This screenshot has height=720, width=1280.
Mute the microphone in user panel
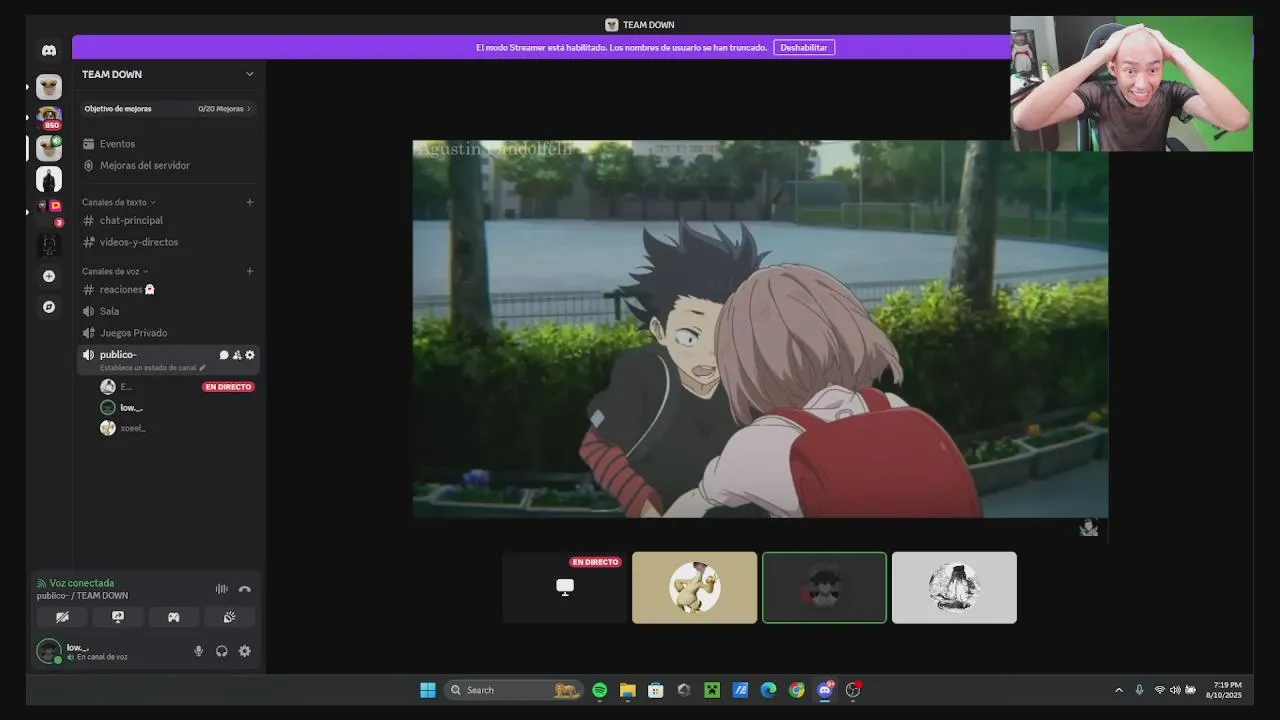tap(198, 651)
